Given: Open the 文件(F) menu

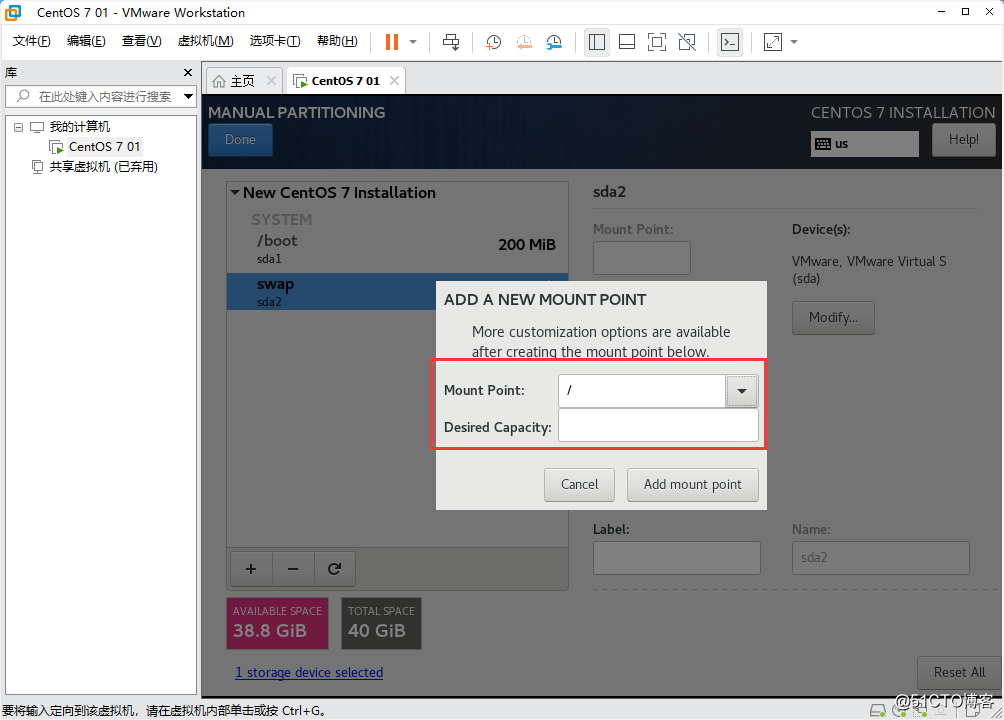Looking at the screenshot, I should click(31, 41).
